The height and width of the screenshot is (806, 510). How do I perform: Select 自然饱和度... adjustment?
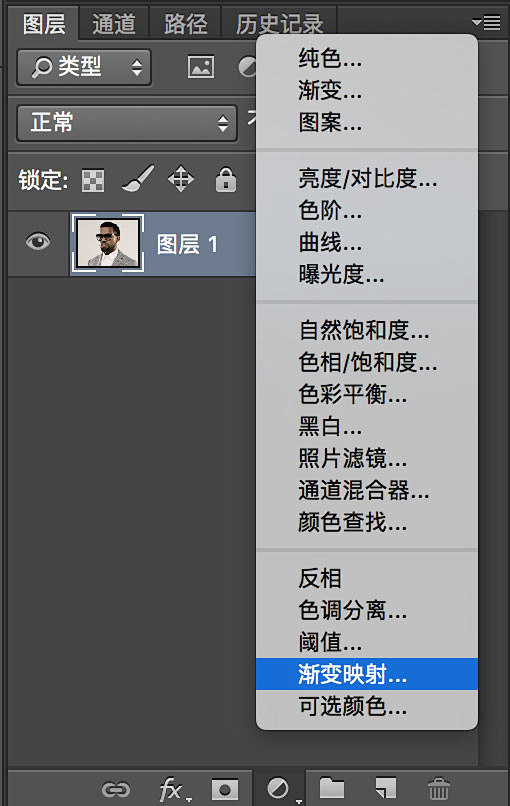[367, 330]
